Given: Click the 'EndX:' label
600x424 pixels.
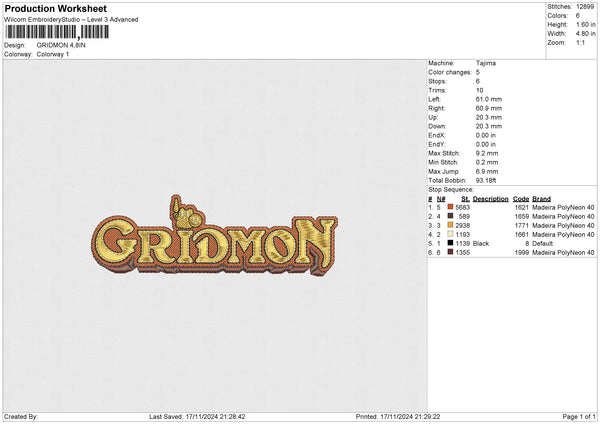Looking at the screenshot, I should (x=437, y=135).
